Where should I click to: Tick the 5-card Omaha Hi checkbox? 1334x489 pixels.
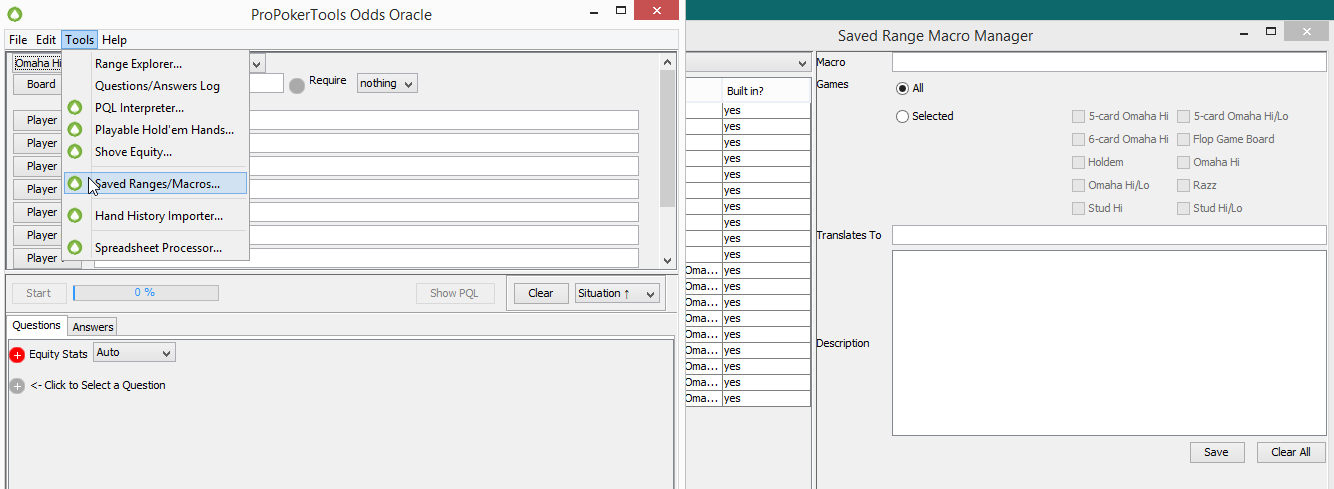pos(1078,116)
